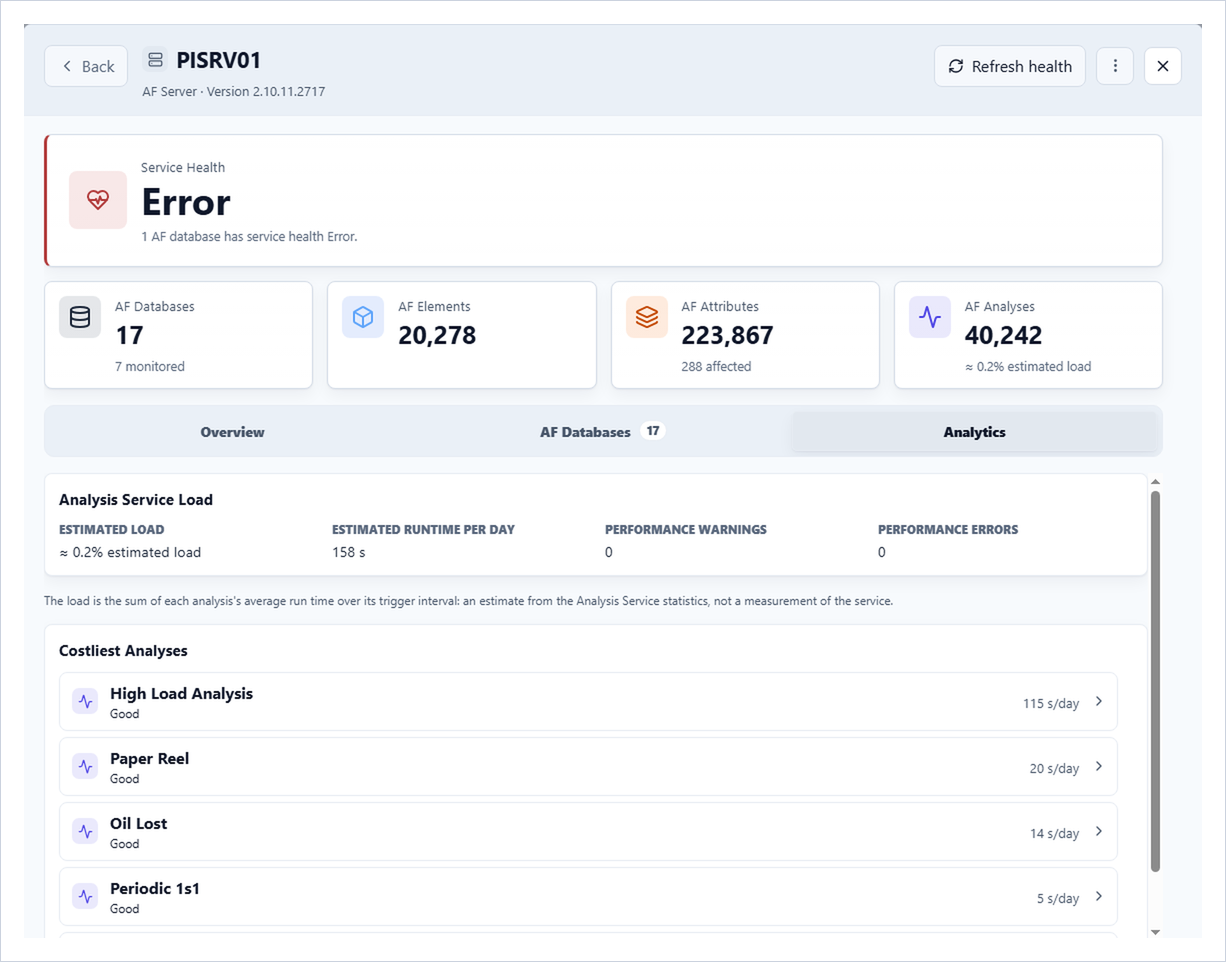Expand Oil Lost row chevron
The height and width of the screenshot is (962, 1226).
[1099, 832]
